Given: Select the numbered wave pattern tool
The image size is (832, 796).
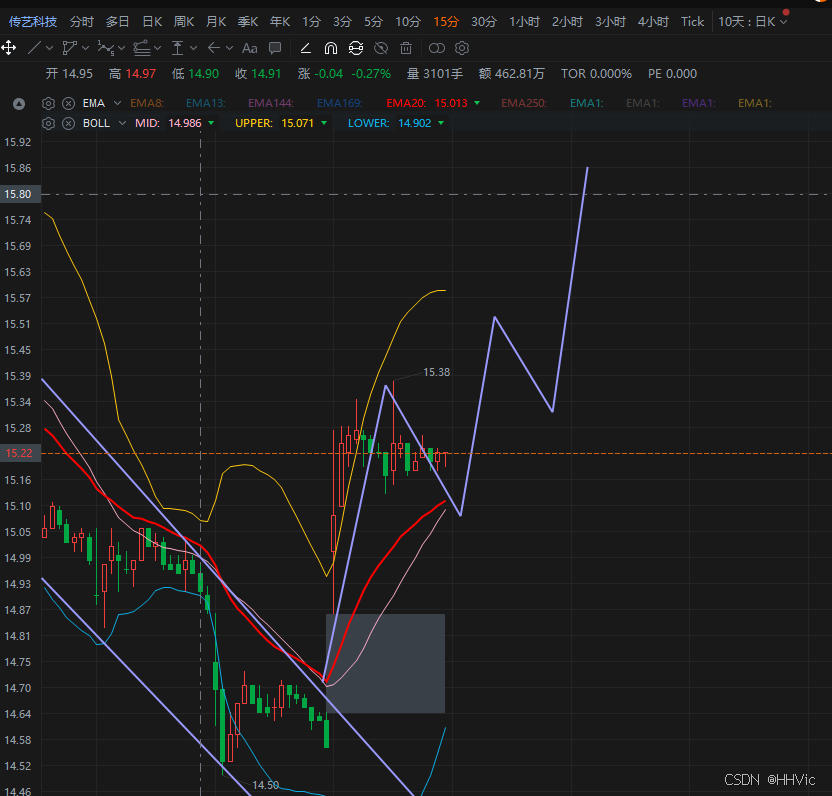Looking at the screenshot, I should pyautogui.click(x=106, y=48).
